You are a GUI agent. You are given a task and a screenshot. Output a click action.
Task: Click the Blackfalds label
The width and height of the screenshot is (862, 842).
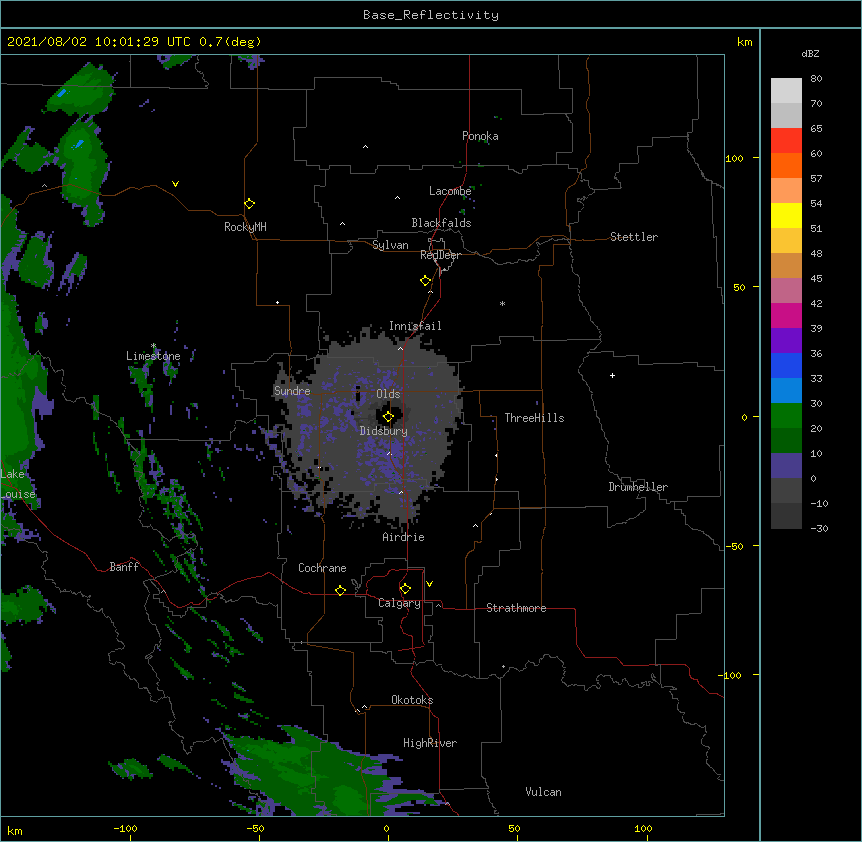point(441,223)
